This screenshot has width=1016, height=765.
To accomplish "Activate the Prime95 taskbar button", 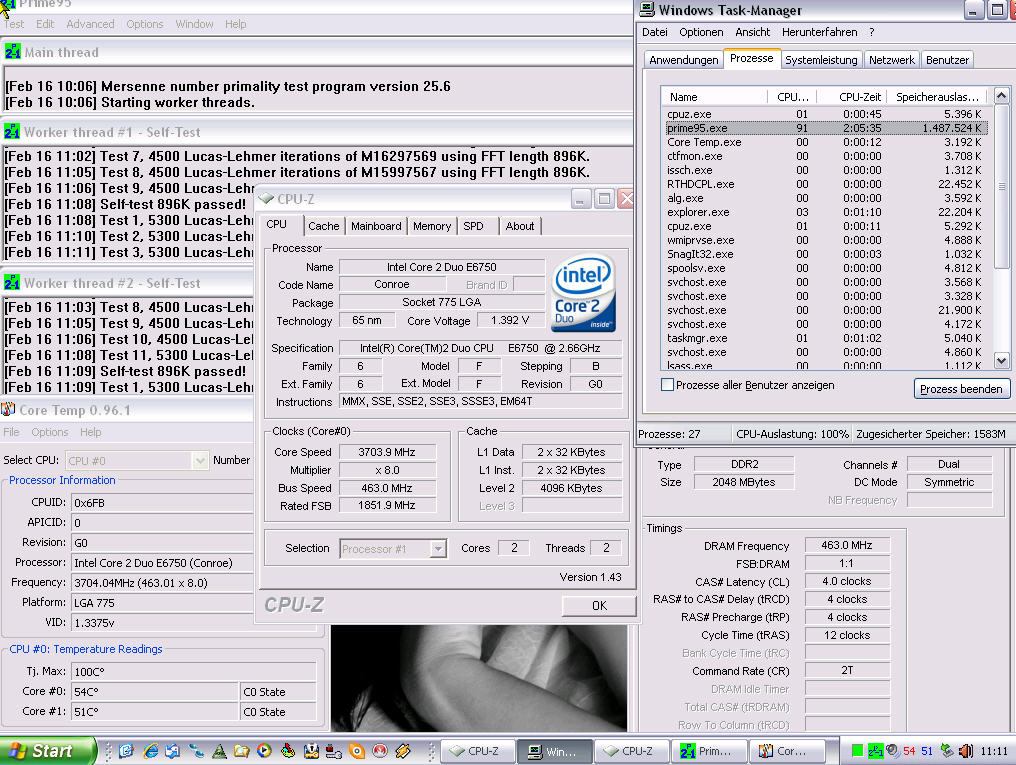I will coord(710,751).
